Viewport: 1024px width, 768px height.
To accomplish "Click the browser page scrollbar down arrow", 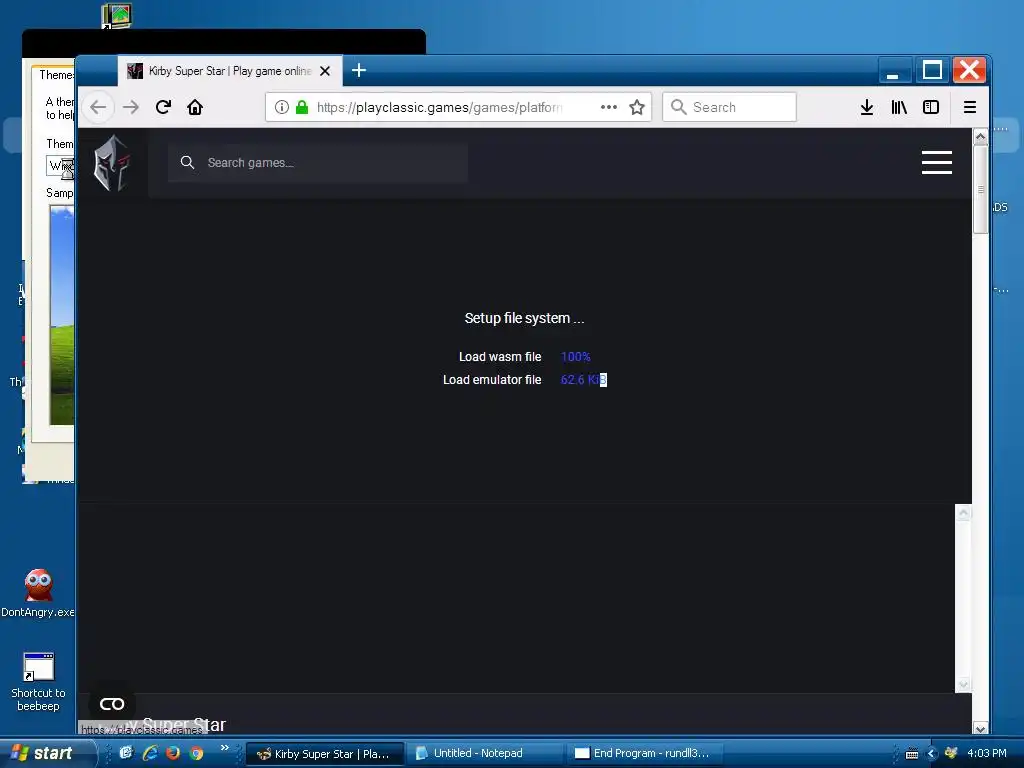I will coord(980,727).
